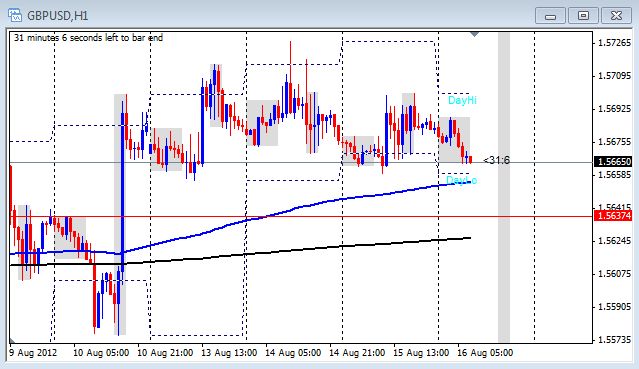Click the '10 Aug 21:00' time axis label
Image resolution: width=639 pixels, height=369 pixels.
(x=165, y=353)
